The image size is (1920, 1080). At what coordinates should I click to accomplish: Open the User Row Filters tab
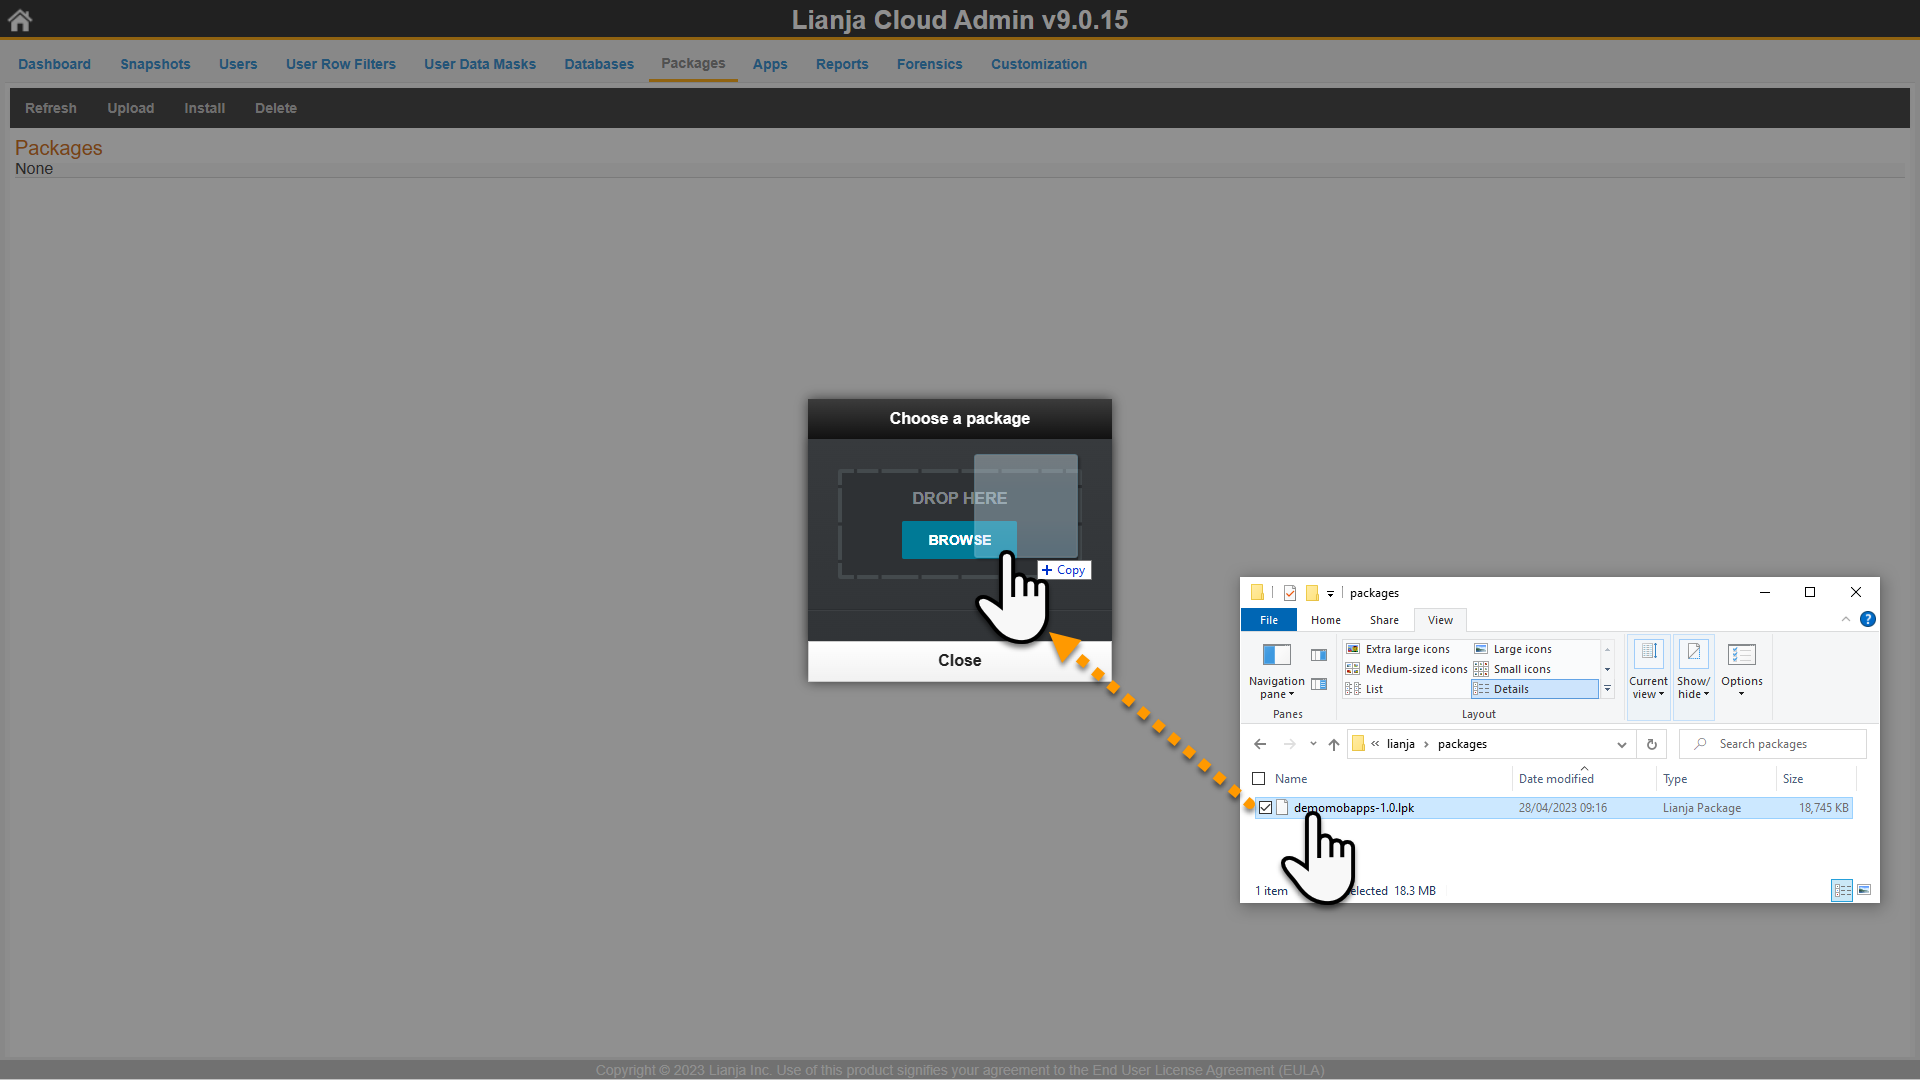tap(341, 64)
